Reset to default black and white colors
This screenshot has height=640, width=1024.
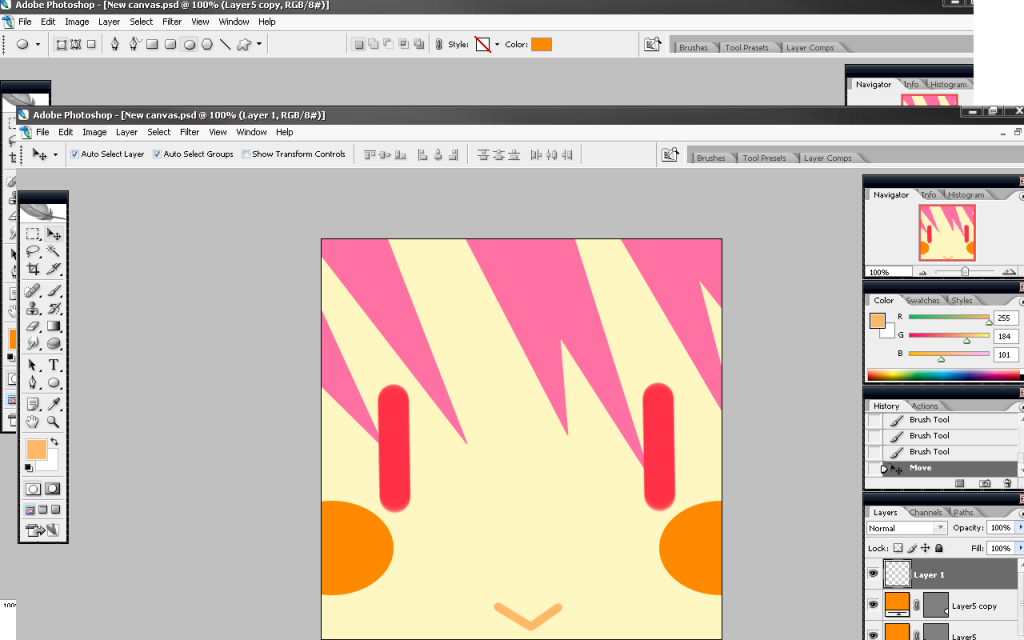pos(29,468)
